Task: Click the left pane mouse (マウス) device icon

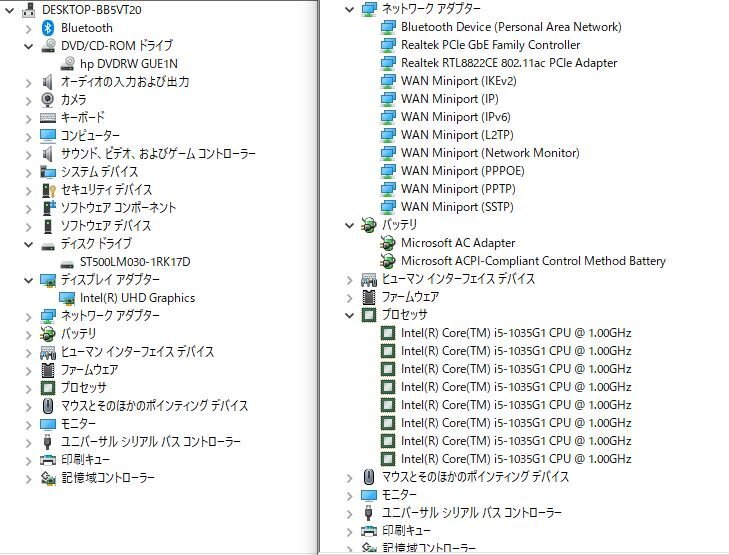Action: 47,406
